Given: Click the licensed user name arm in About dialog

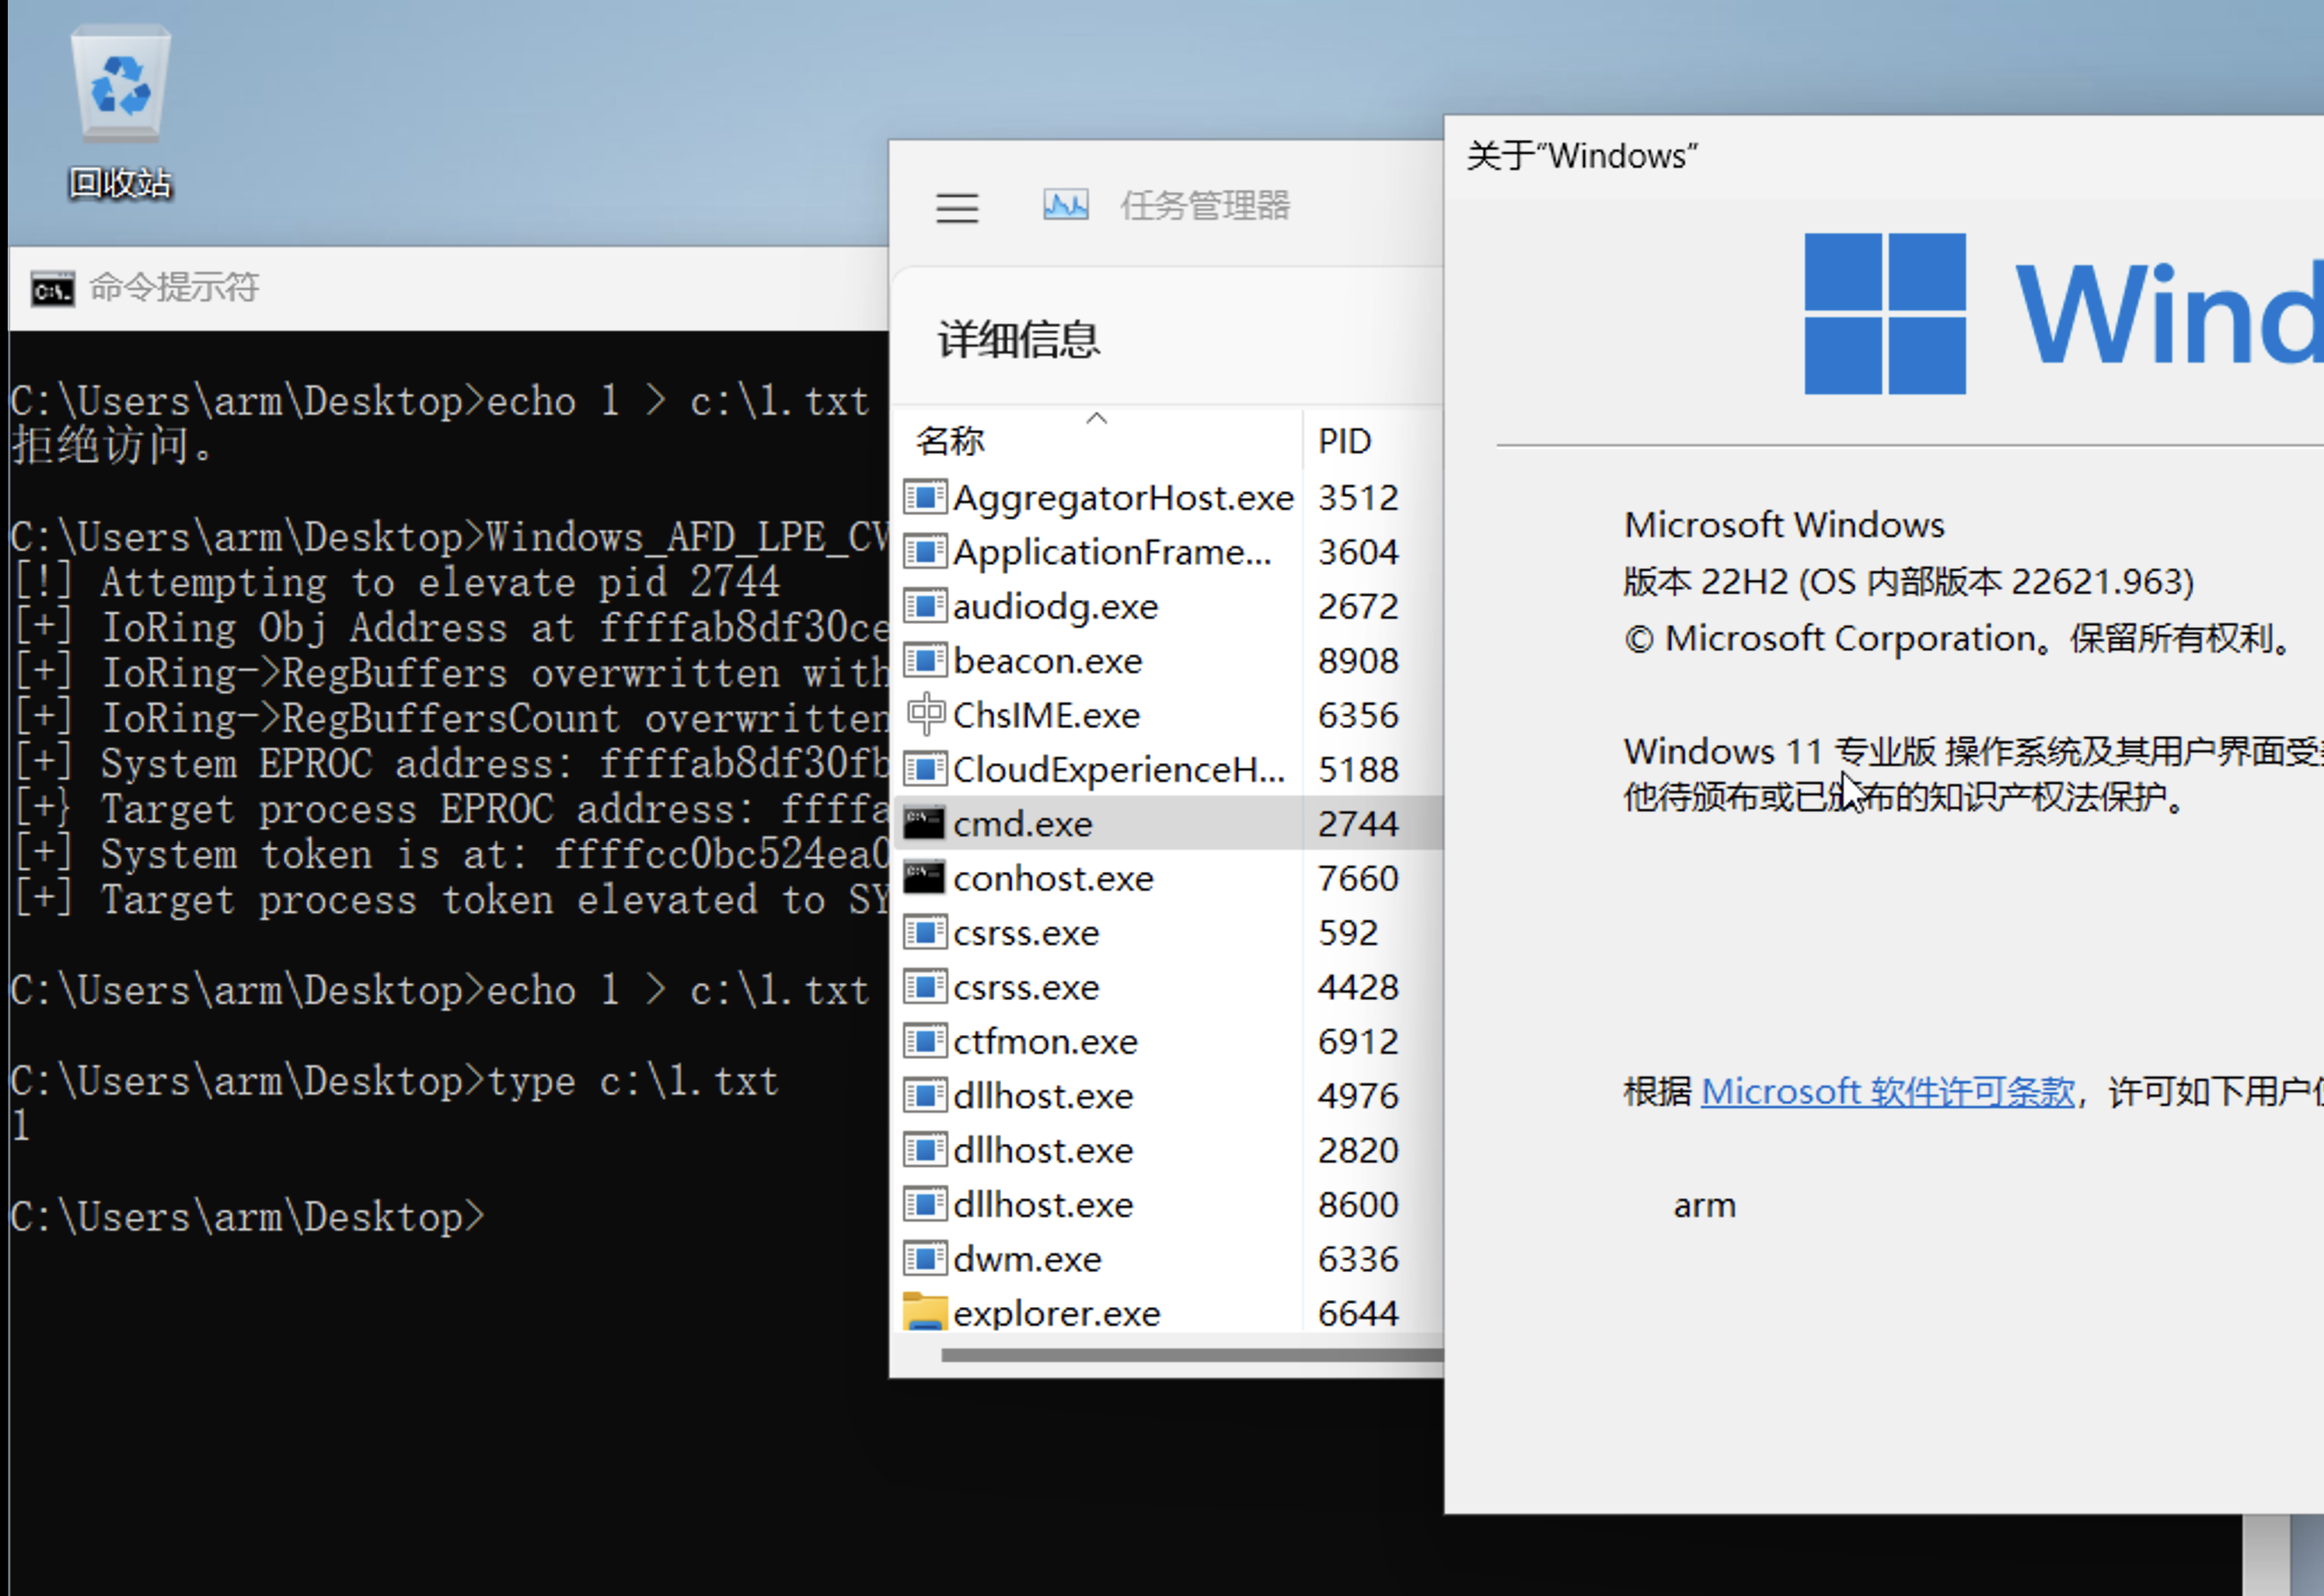Looking at the screenshot, I should [x=1704, y=1206].
